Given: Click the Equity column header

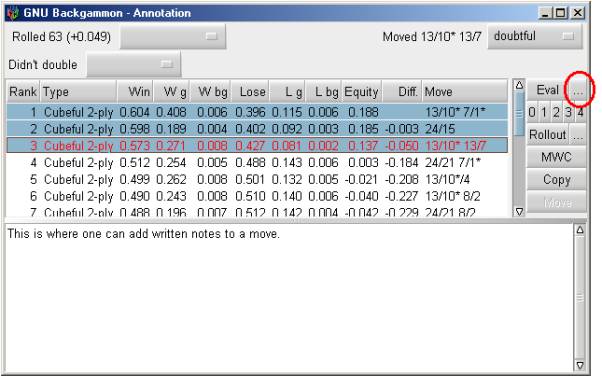Looking at the screenshot, I should point(362,92).
